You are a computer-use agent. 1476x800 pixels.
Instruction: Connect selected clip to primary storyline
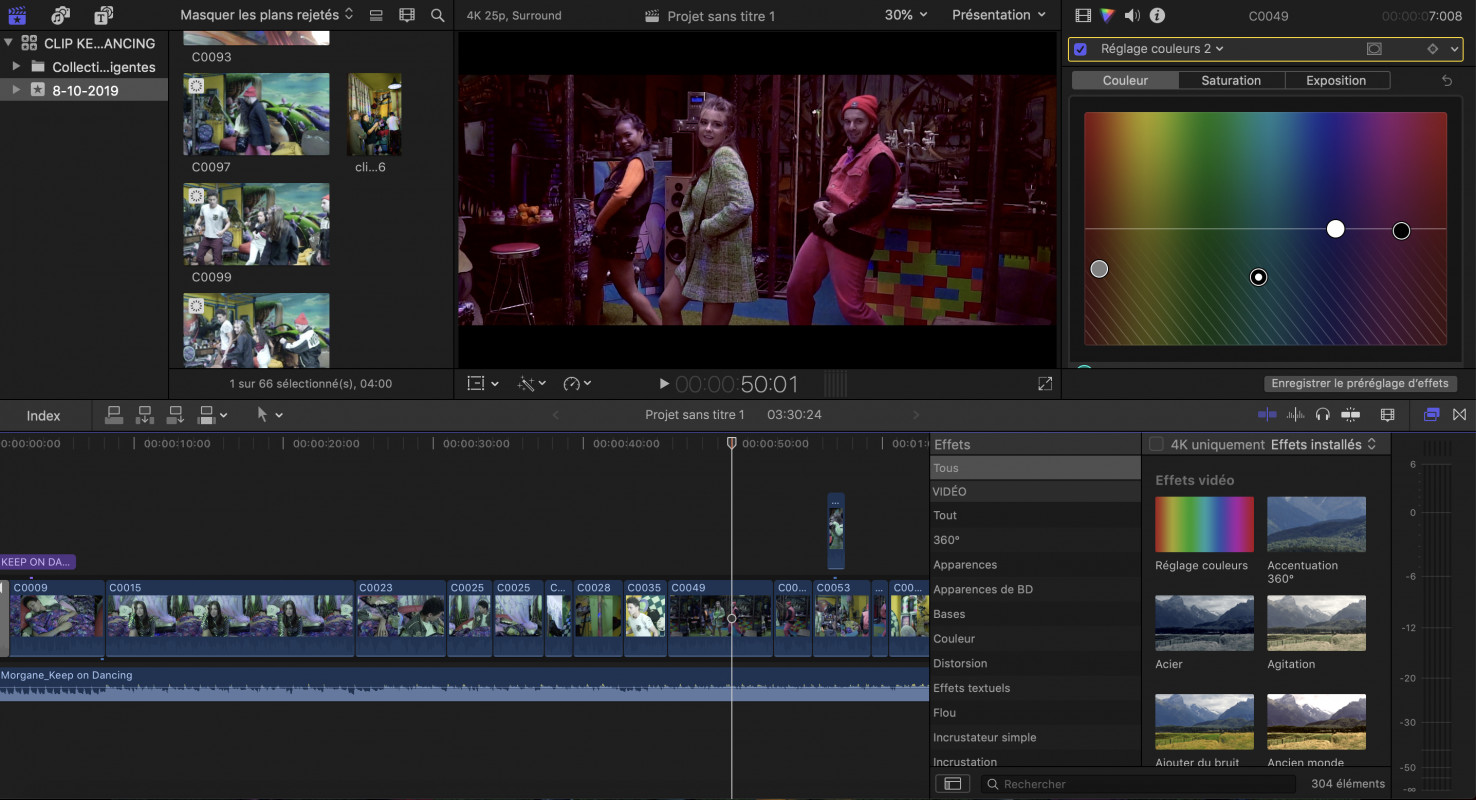114,414
